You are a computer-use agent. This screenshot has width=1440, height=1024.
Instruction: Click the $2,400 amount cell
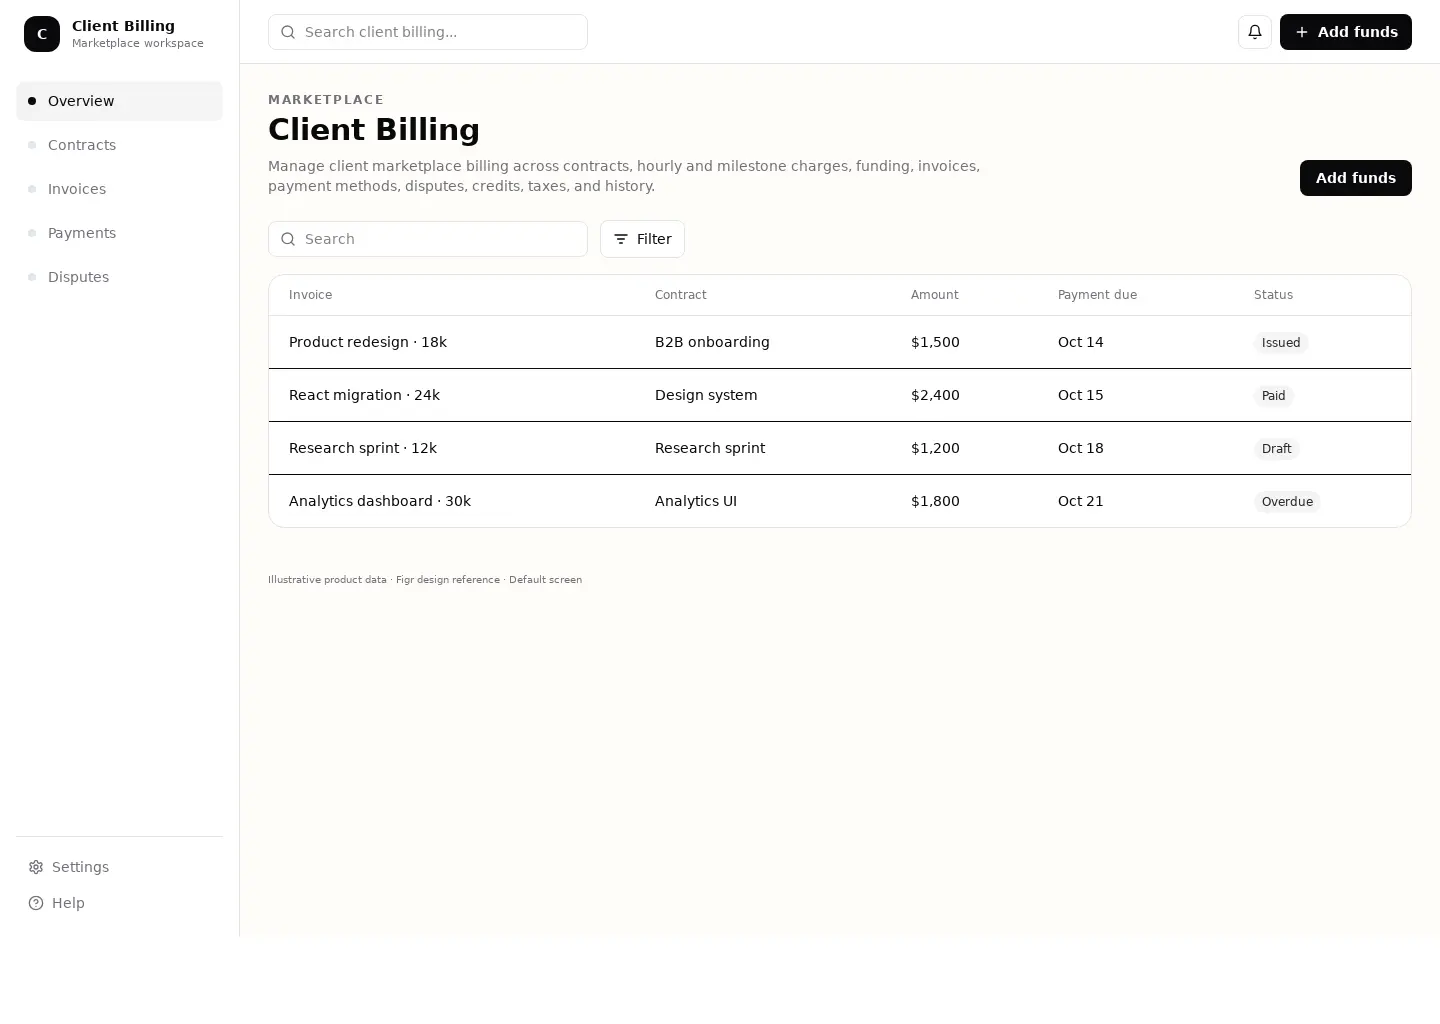(x=935, y=395)
